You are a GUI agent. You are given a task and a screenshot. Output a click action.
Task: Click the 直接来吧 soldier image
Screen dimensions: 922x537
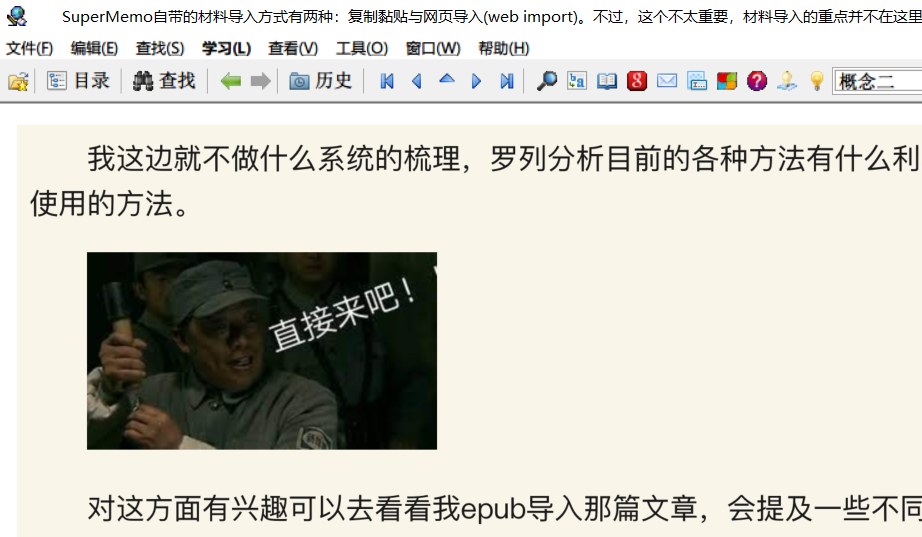[x=262, y=351]
